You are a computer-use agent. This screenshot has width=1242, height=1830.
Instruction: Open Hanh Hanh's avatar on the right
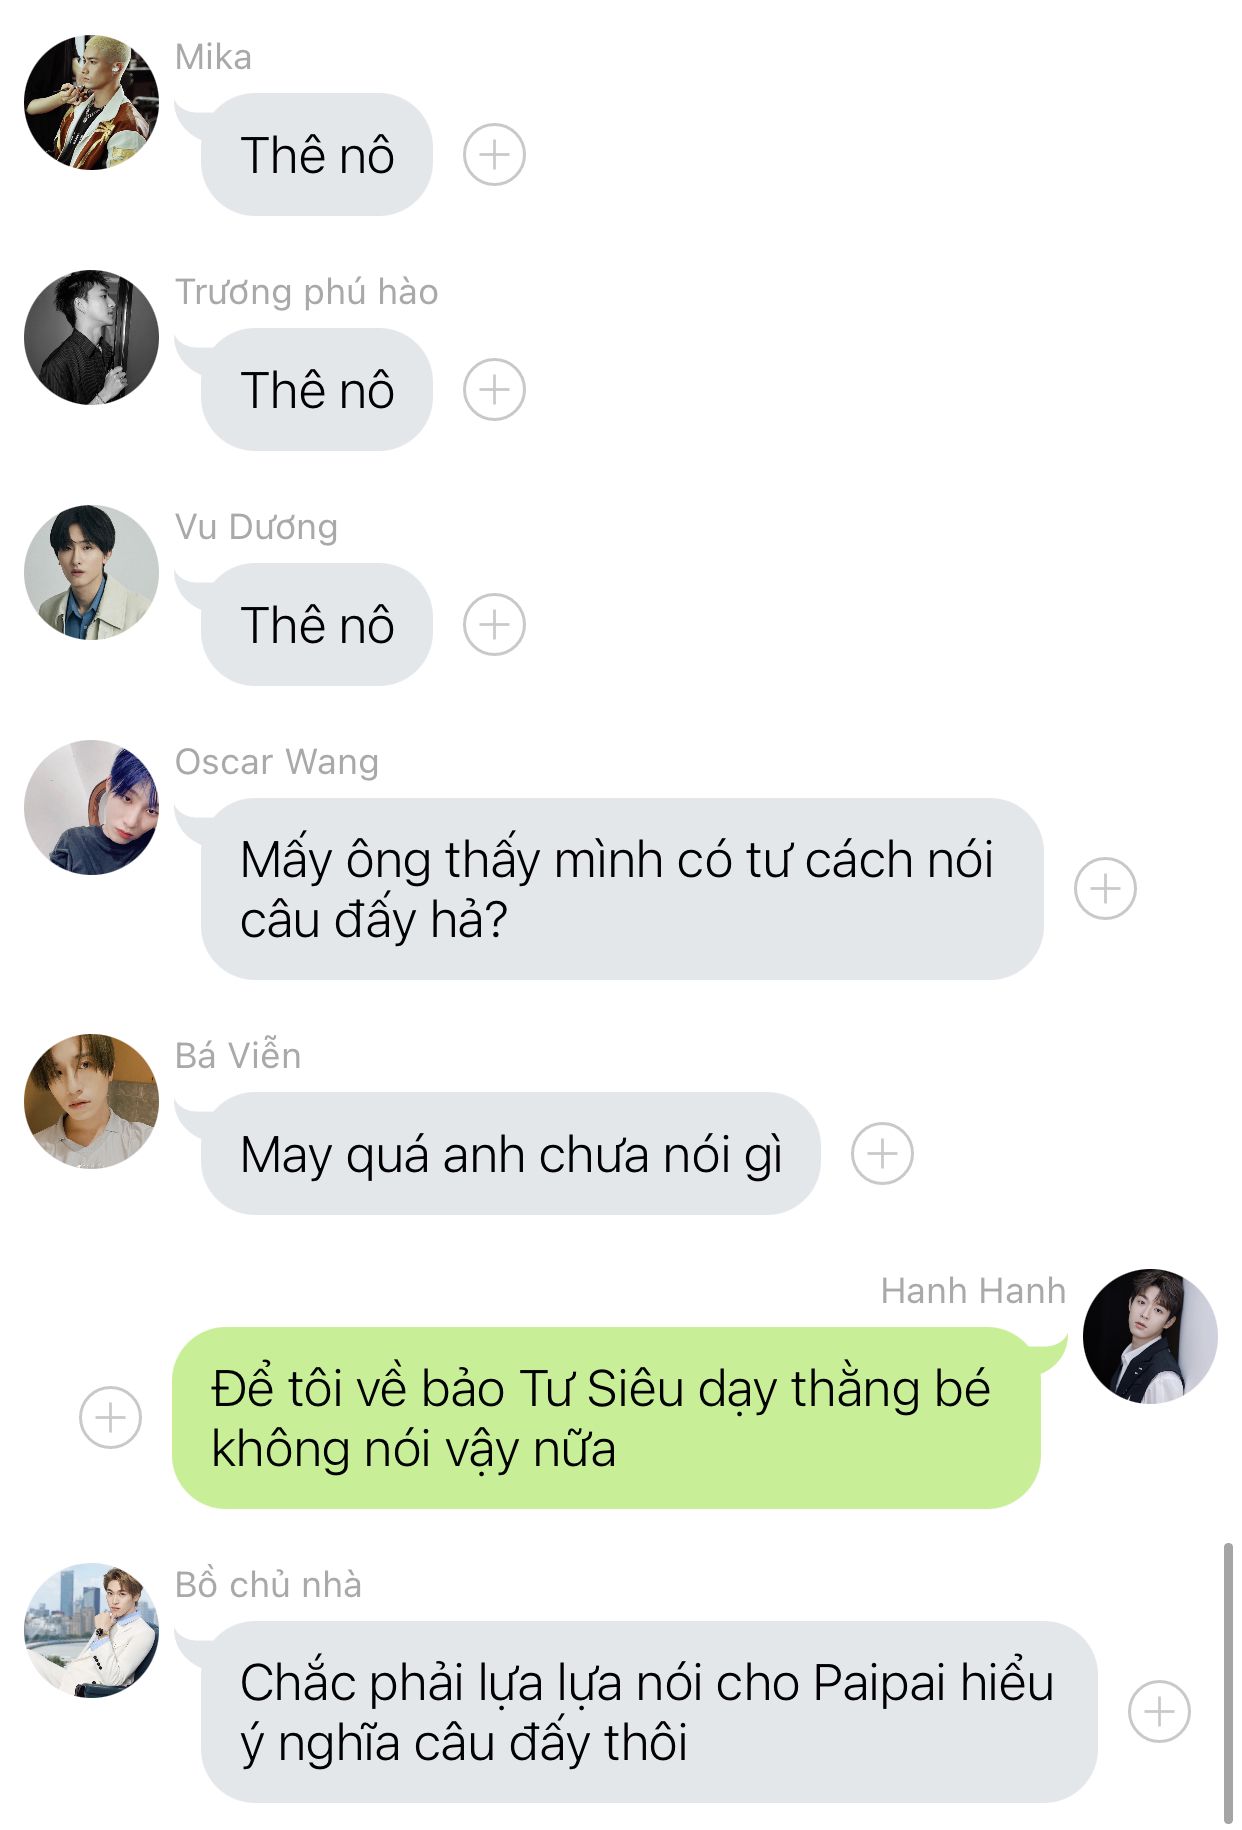tap(1150, 1336)
